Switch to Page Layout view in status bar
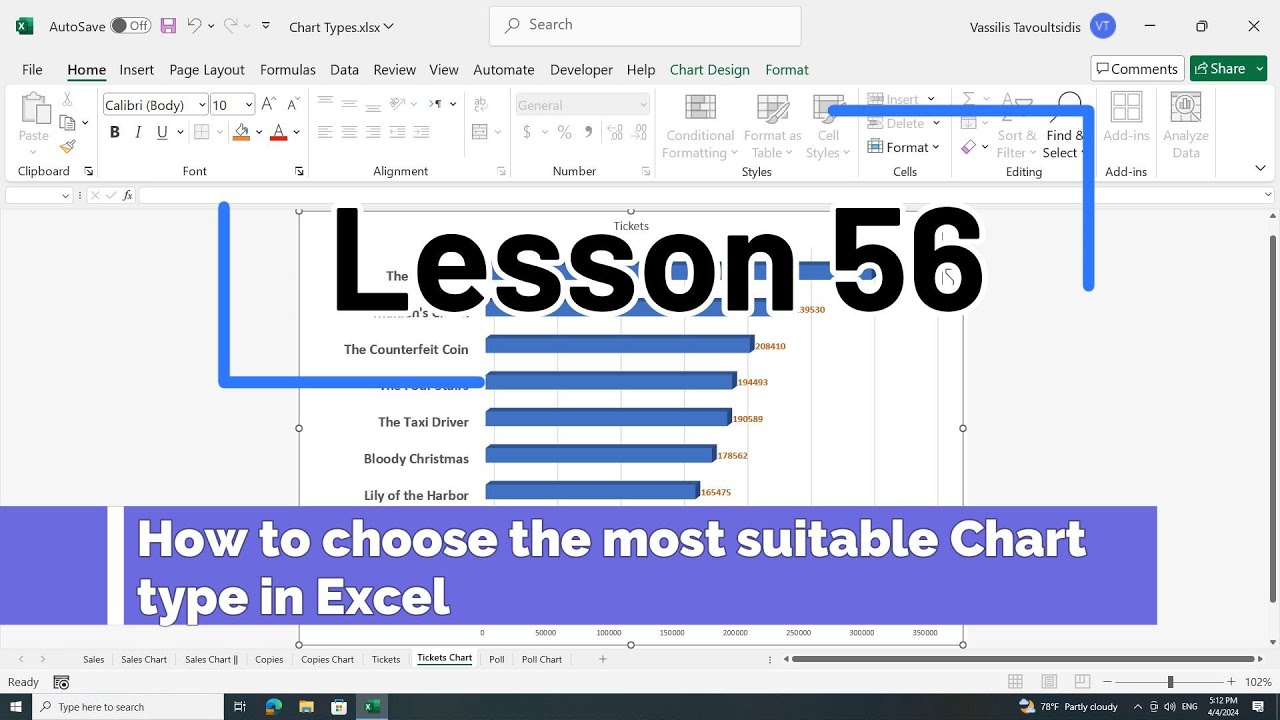 [1049, 682]
